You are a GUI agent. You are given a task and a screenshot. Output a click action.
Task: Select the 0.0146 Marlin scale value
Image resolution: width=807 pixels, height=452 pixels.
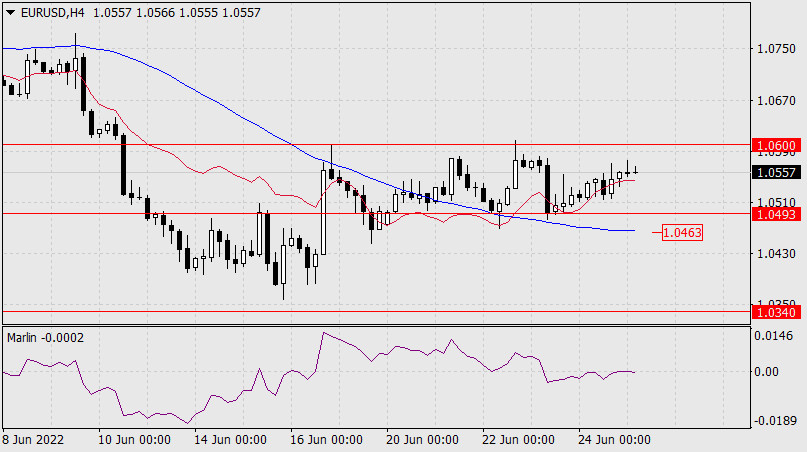(774, 336)
